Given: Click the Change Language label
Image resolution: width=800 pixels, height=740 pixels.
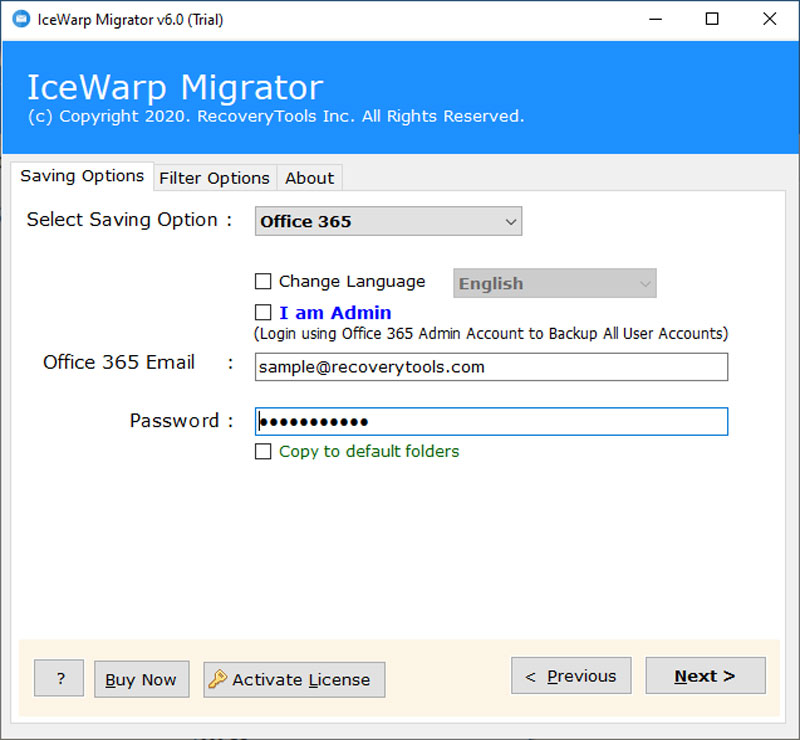Looking at the screenshot, I should click(x=352, y=281).
